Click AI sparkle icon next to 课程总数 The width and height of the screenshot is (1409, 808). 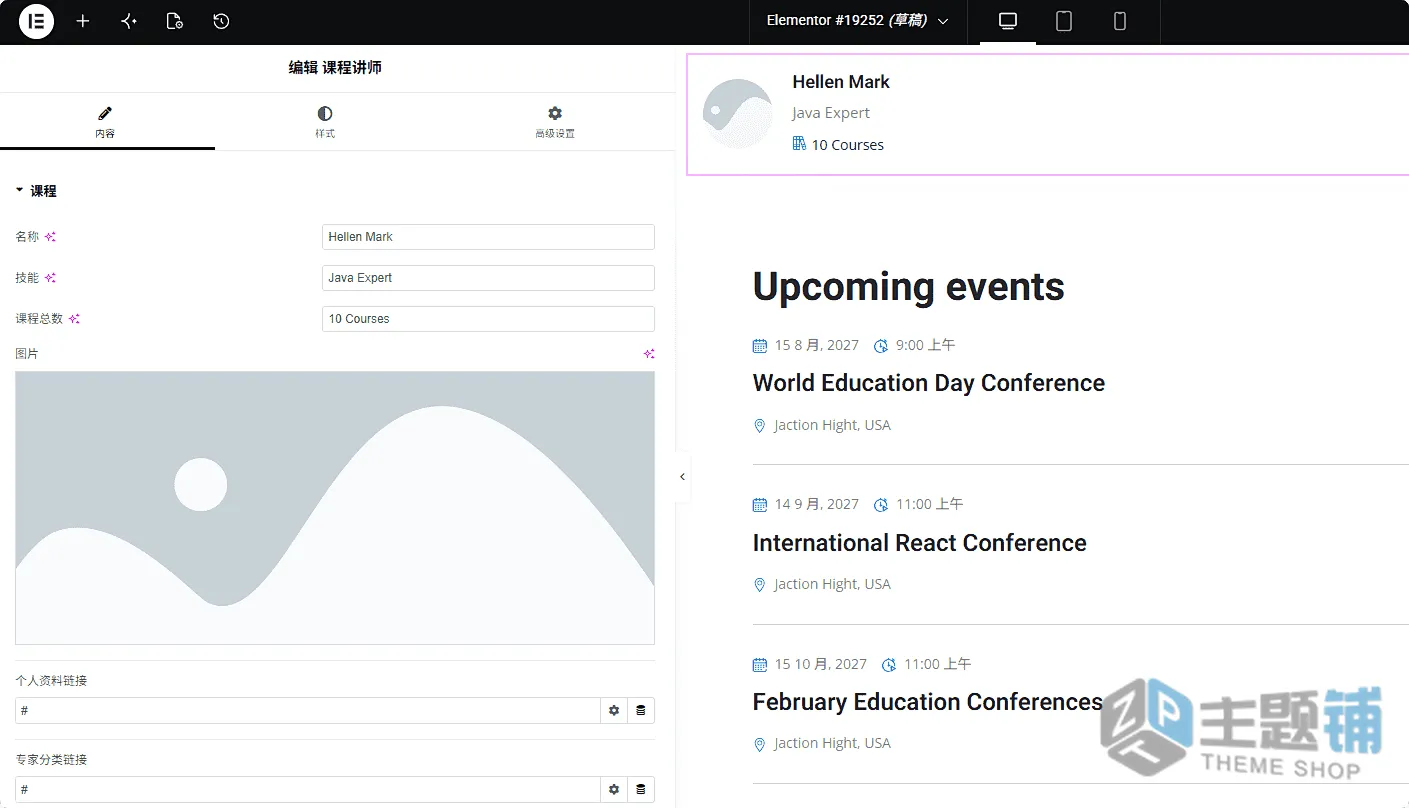[x=74, y=319]
